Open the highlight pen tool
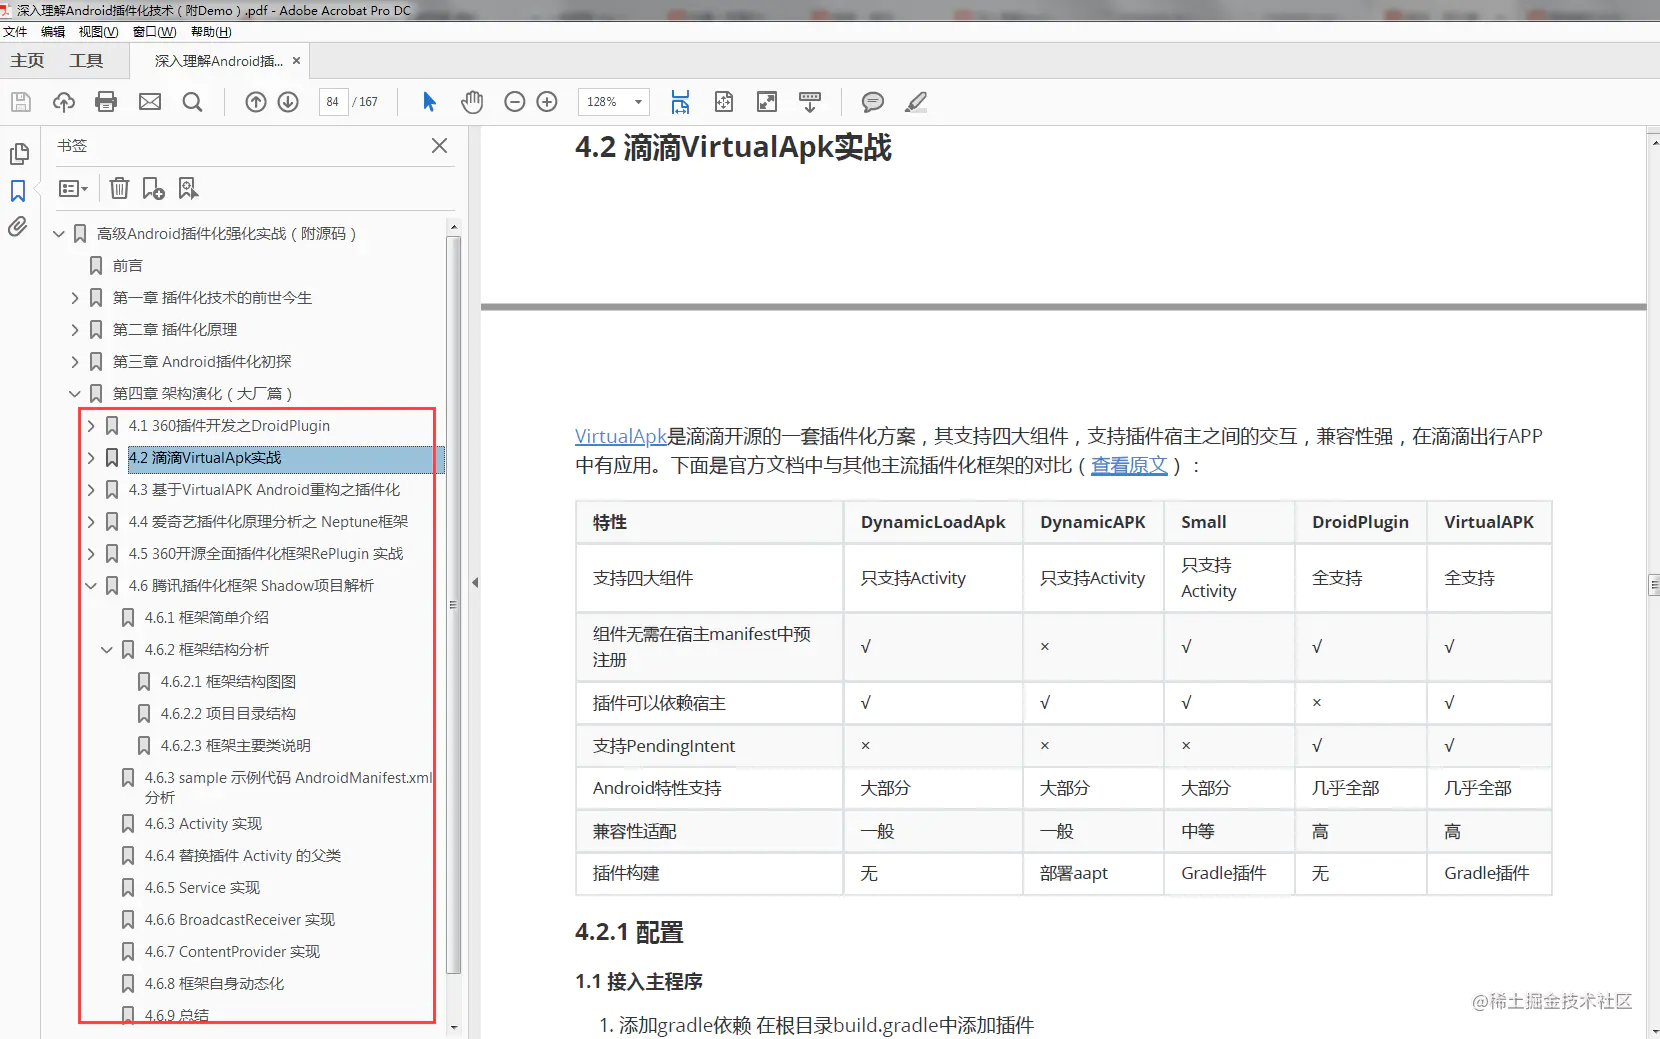 (916, 102)
